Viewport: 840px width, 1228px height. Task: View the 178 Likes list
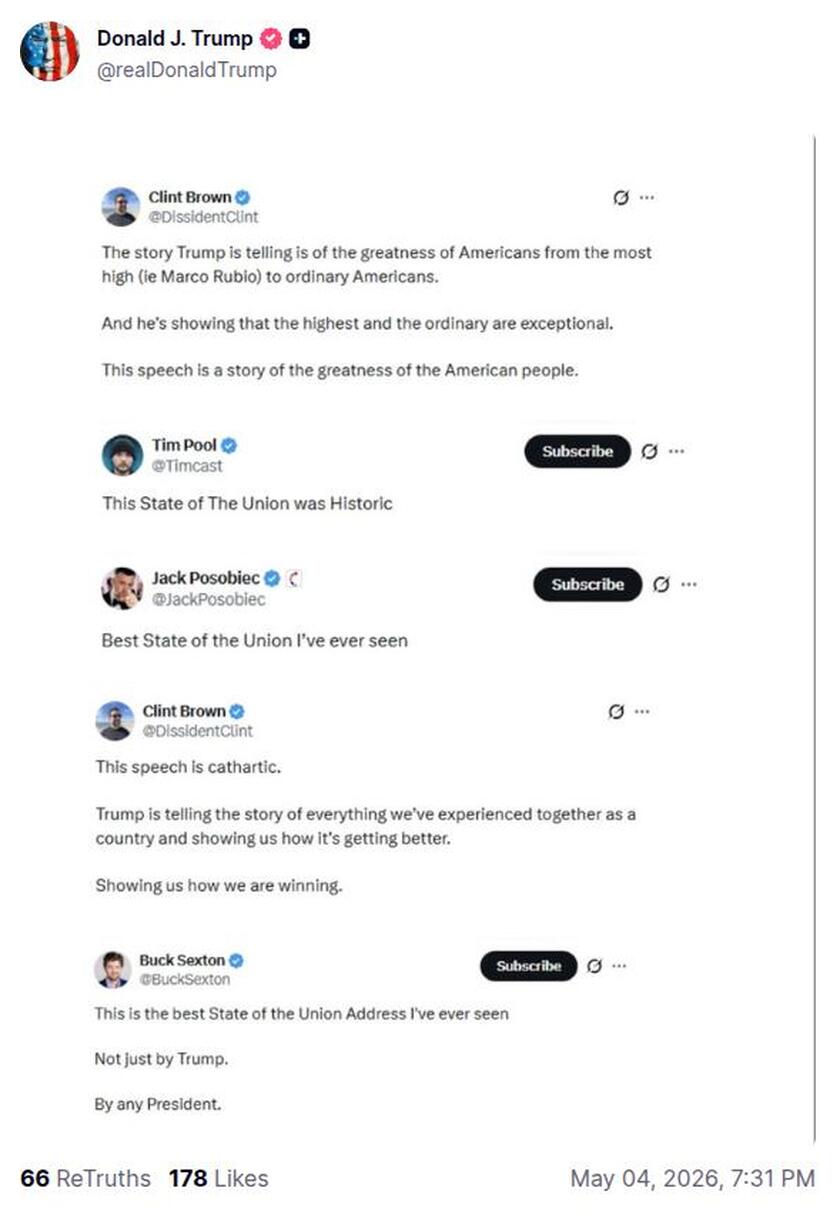pos(218,1179)
